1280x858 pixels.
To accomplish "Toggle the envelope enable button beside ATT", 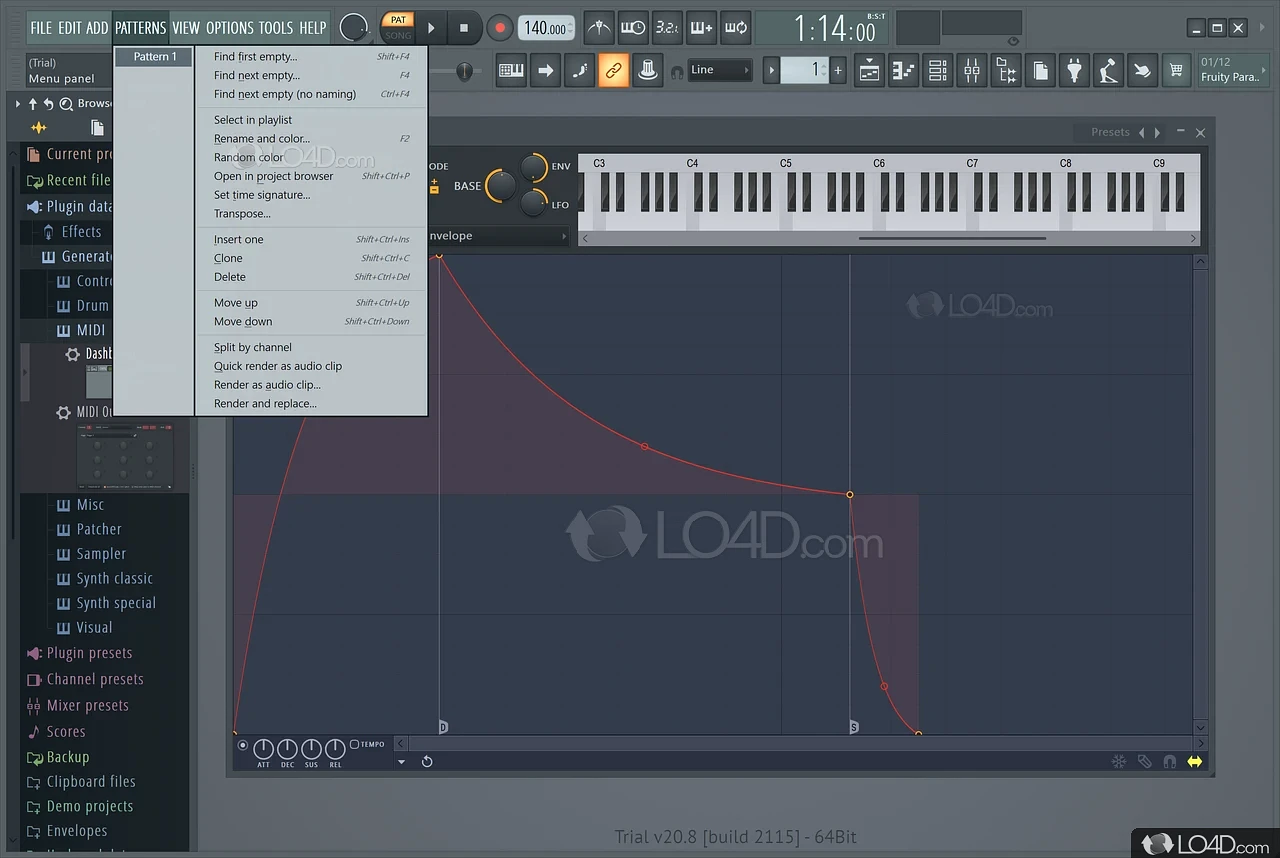I will [242, 745].
